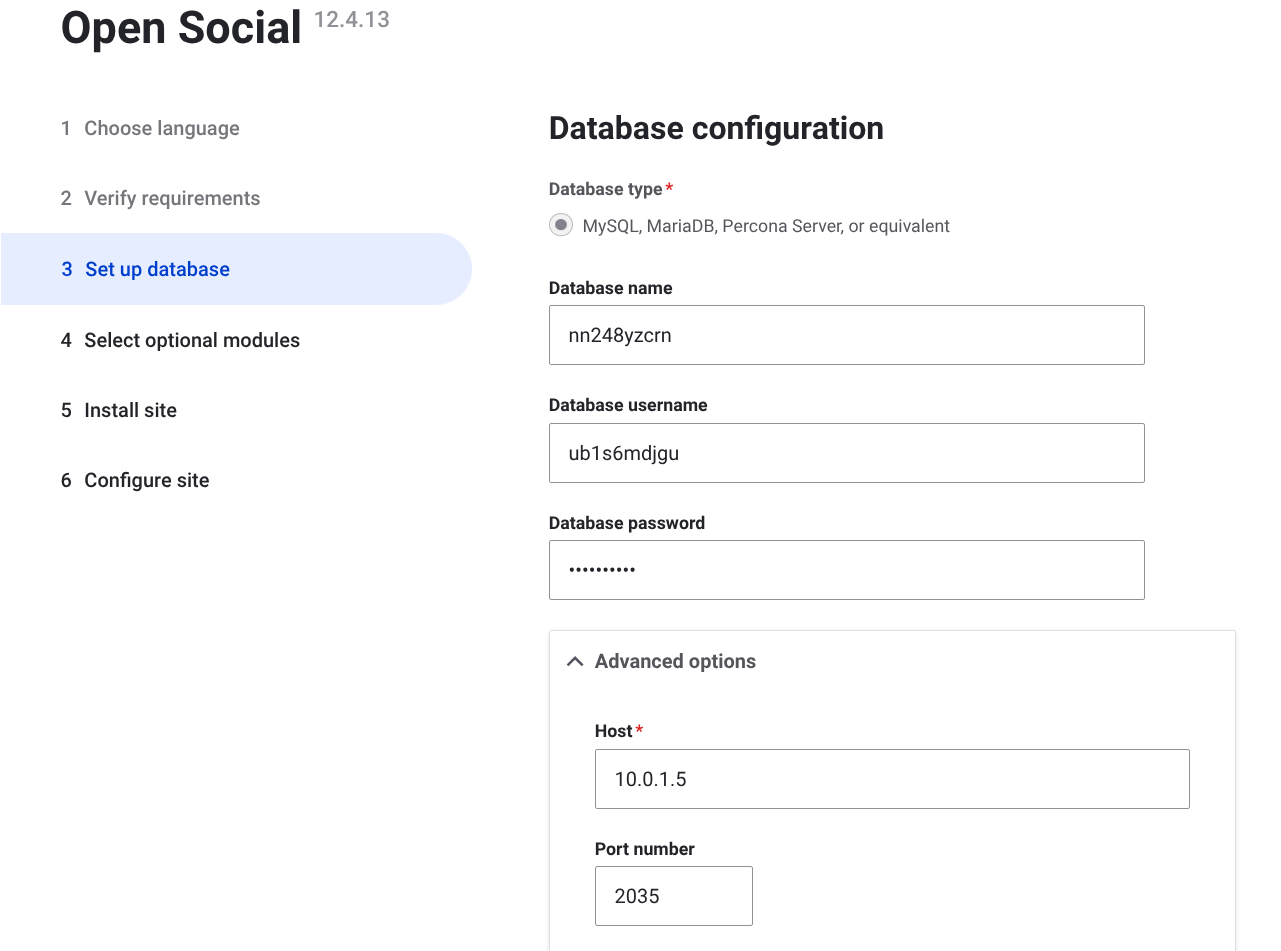Focus the Database name input field
1281x951 pixels.
click(846, 336)
